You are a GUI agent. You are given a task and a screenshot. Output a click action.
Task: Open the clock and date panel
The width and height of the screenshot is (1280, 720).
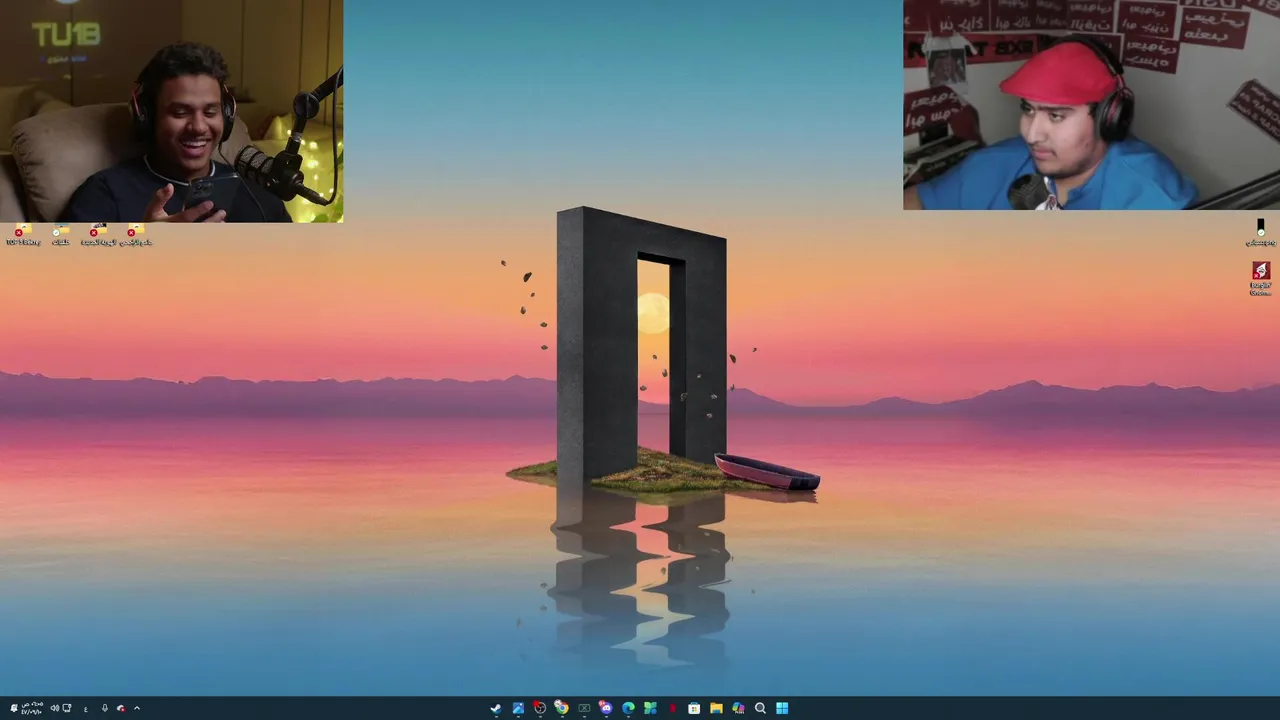[32, 708]
